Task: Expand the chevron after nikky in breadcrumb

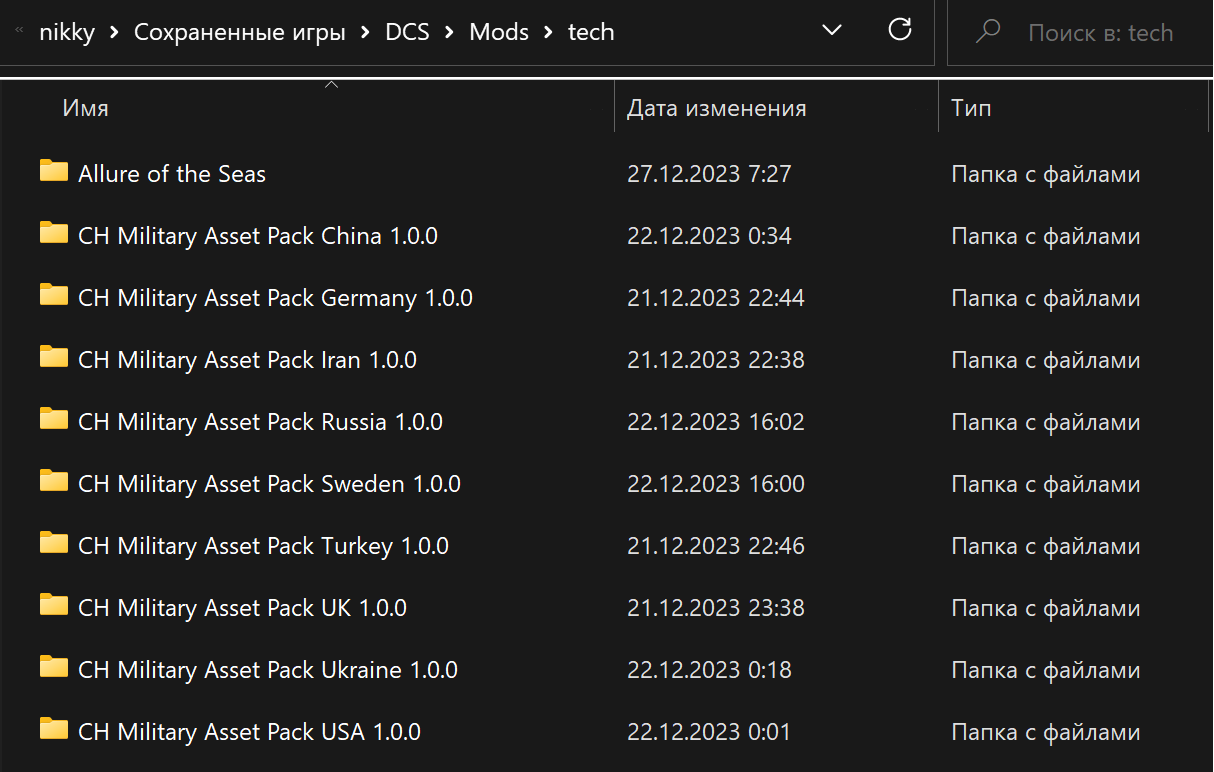Action: tap(114, 33)
